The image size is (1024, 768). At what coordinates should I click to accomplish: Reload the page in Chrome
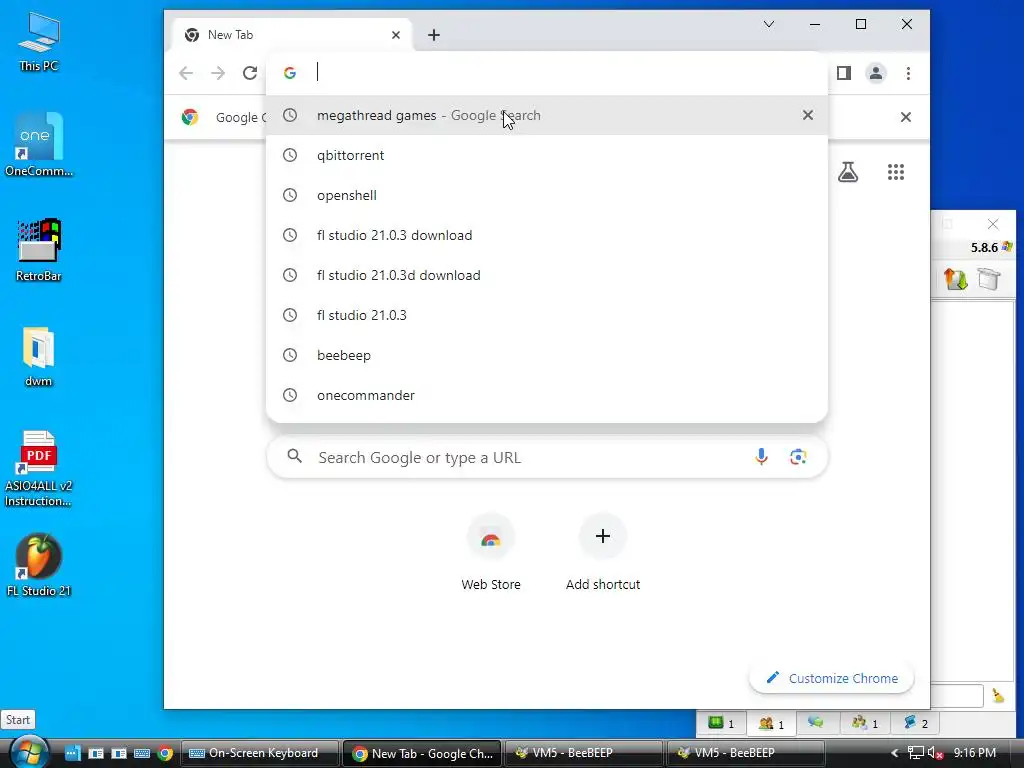tap(250, 73)
